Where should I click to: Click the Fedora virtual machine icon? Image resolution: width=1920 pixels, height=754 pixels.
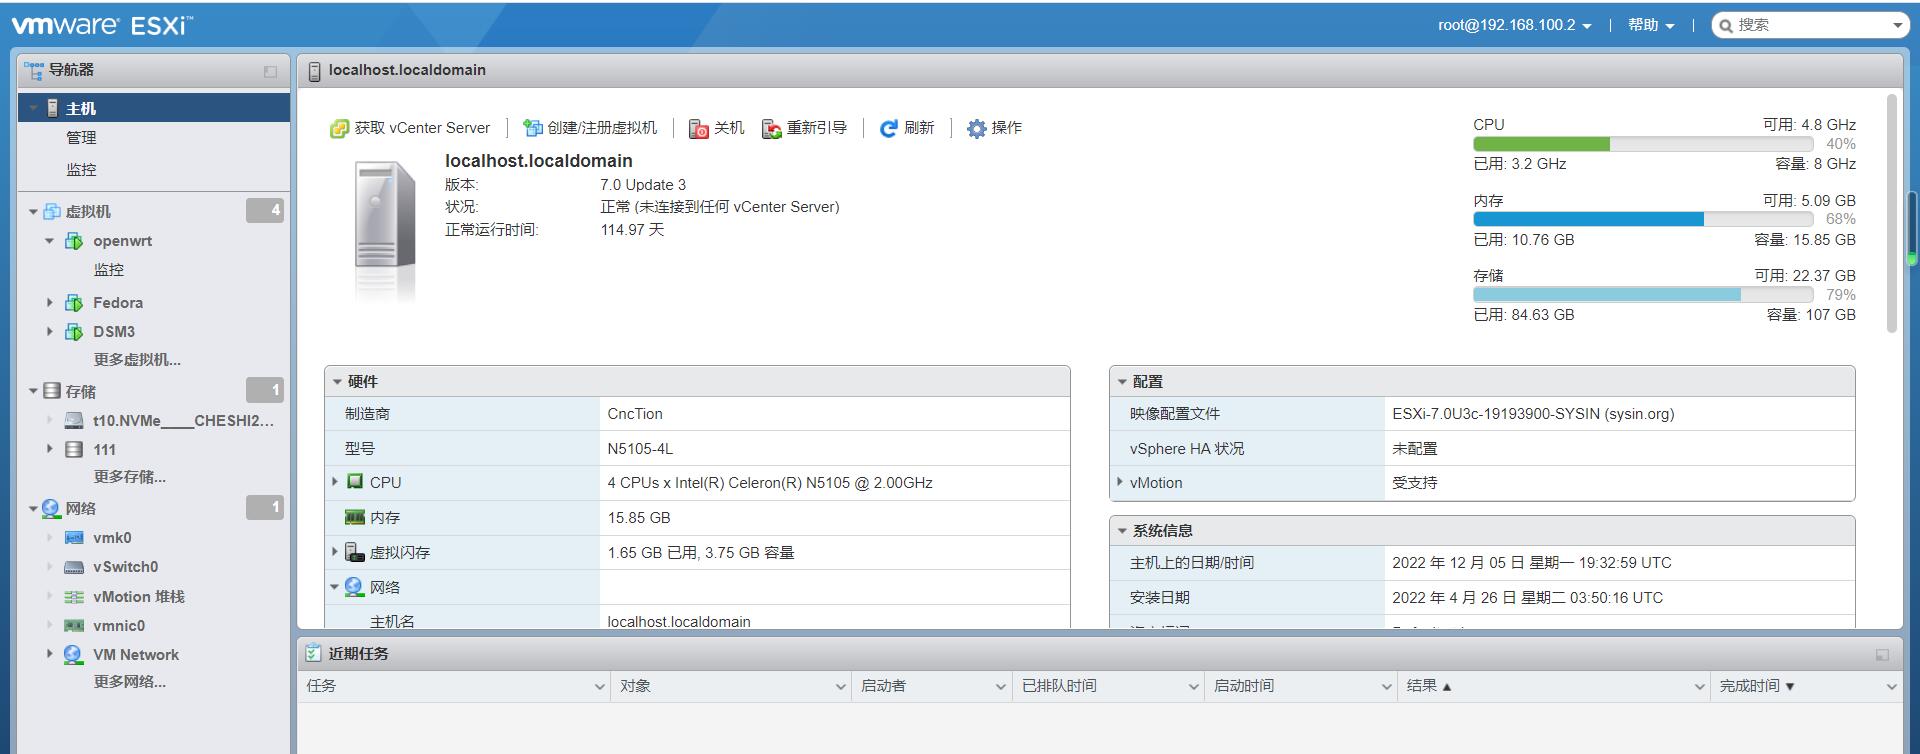tap(74, 303)
